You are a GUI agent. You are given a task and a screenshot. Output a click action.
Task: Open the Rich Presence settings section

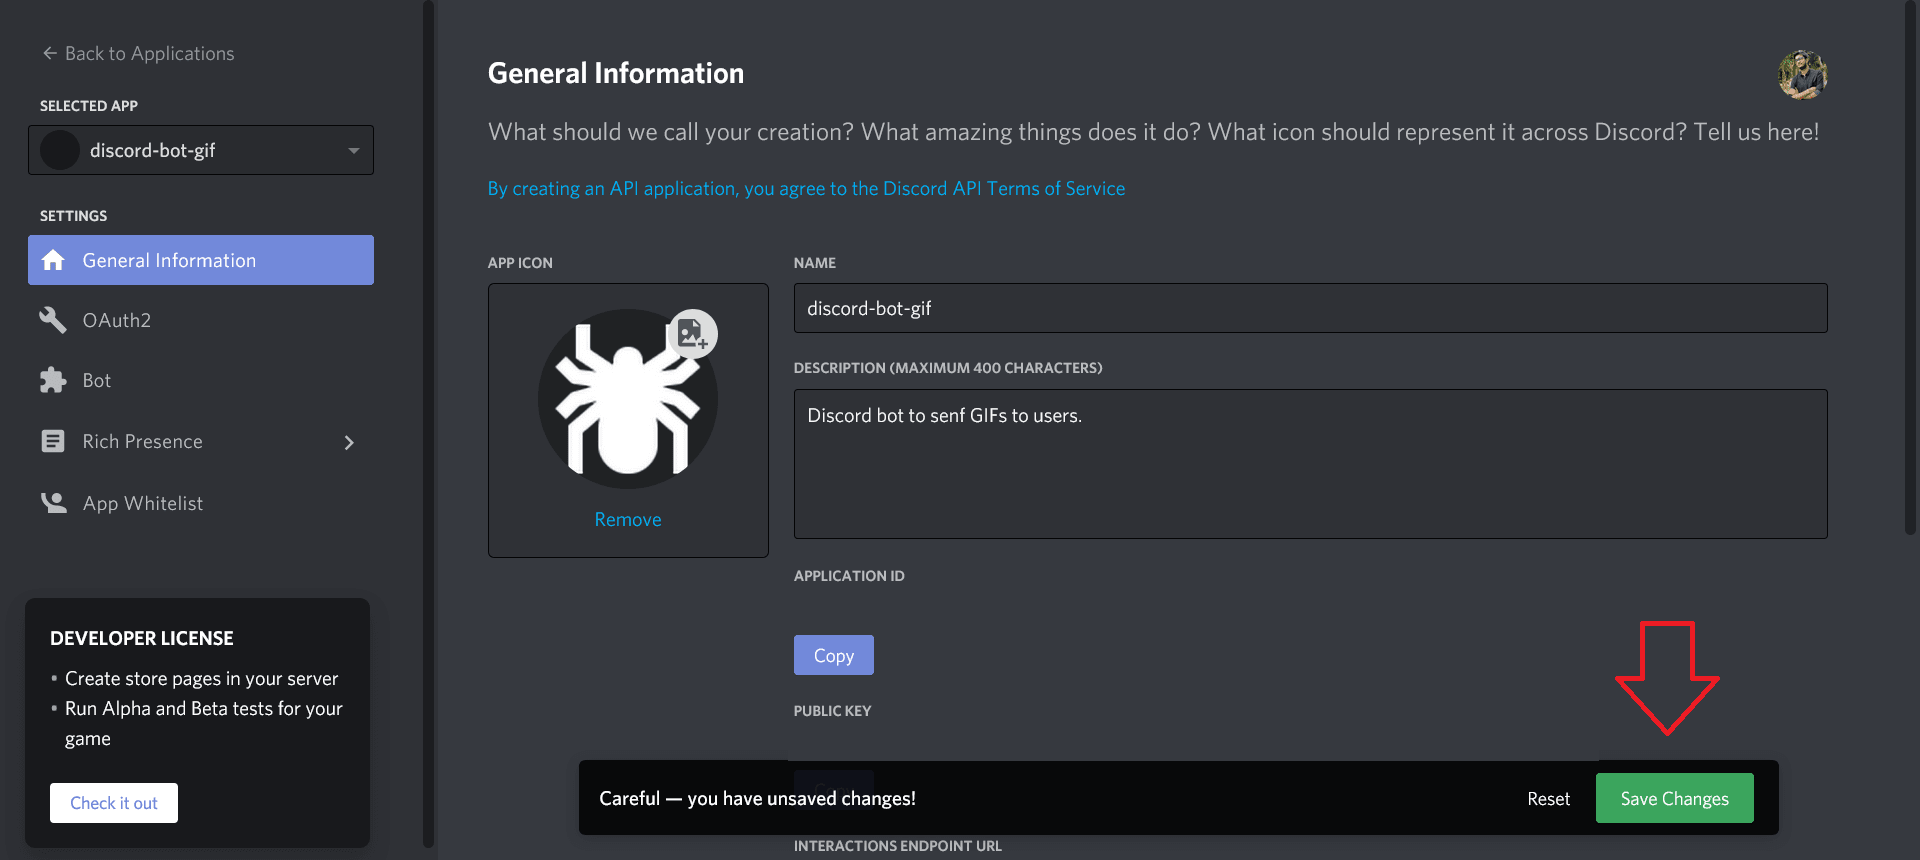coord(201,441)
